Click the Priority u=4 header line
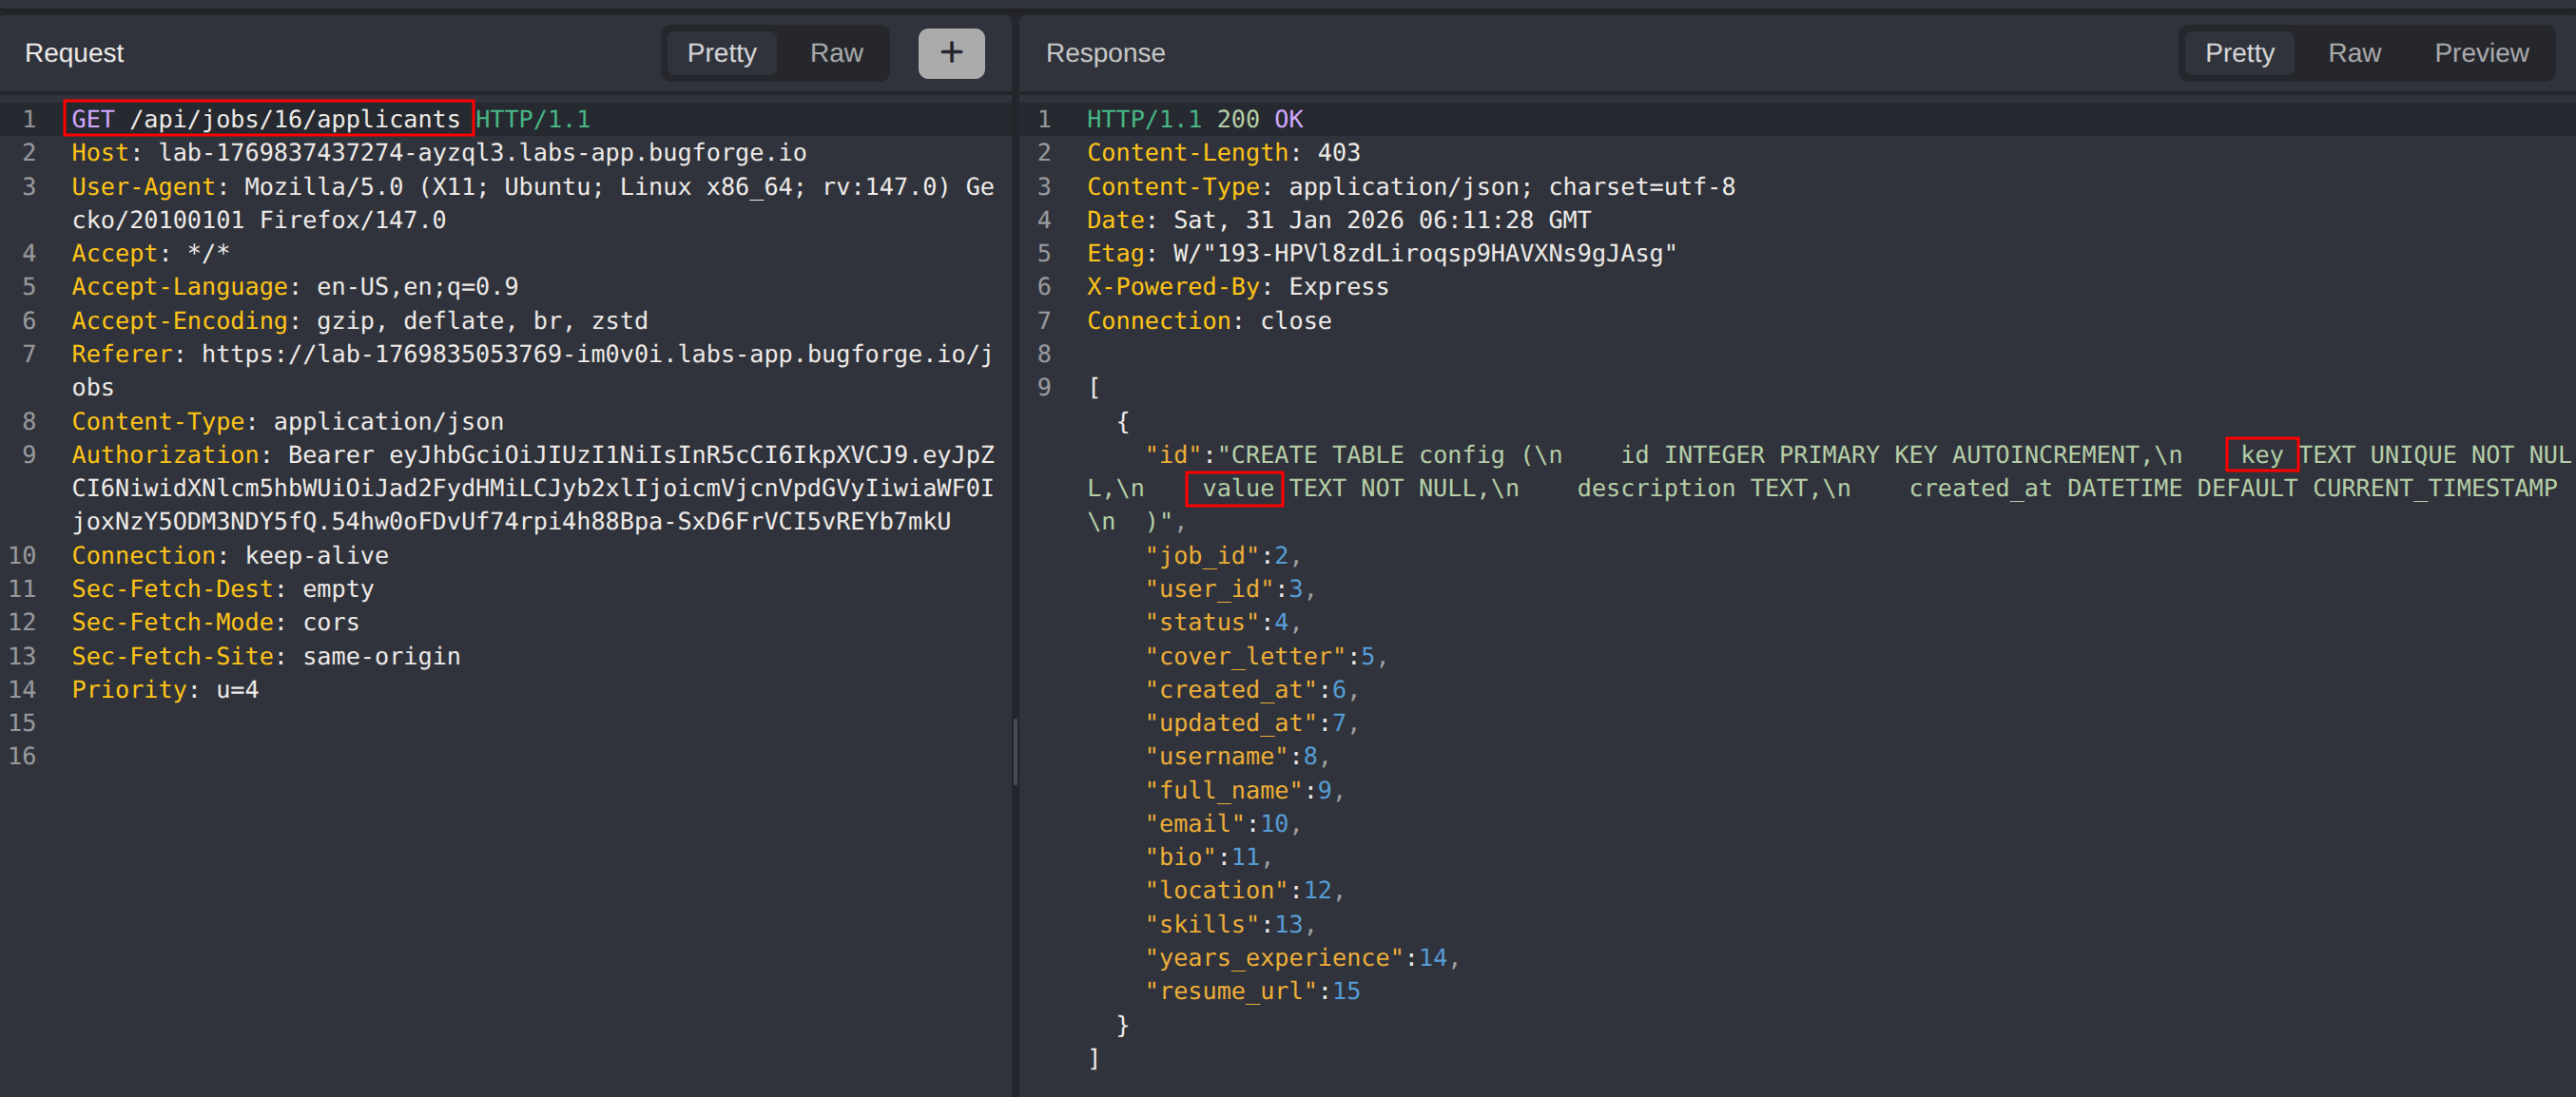 165,690
